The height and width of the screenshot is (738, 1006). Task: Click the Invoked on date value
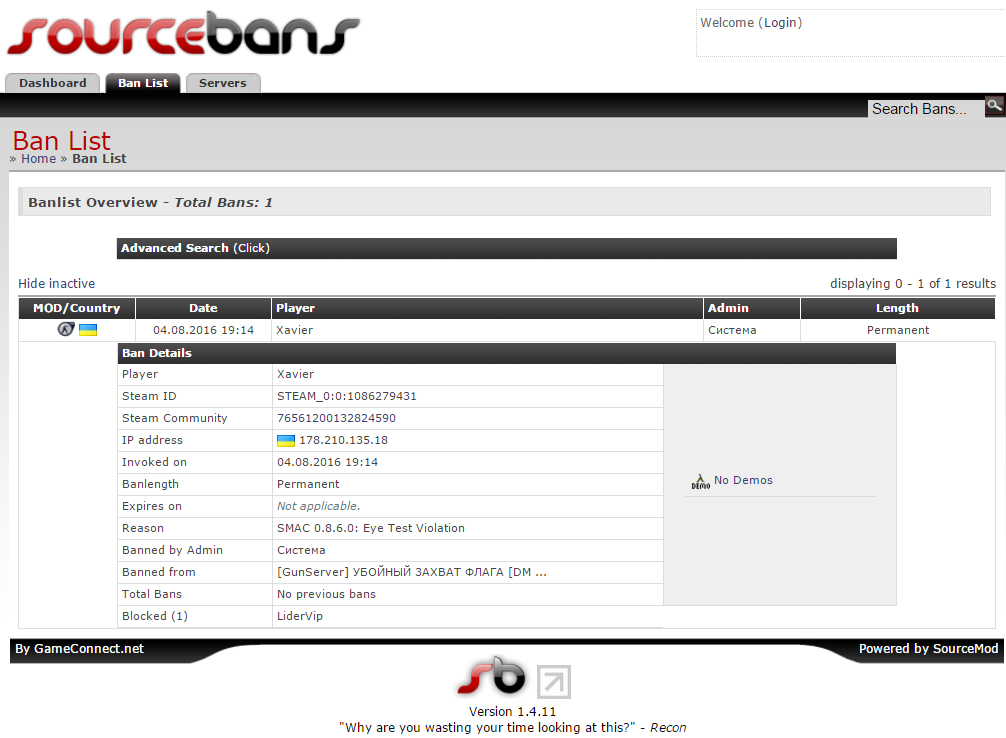(327, 462)
